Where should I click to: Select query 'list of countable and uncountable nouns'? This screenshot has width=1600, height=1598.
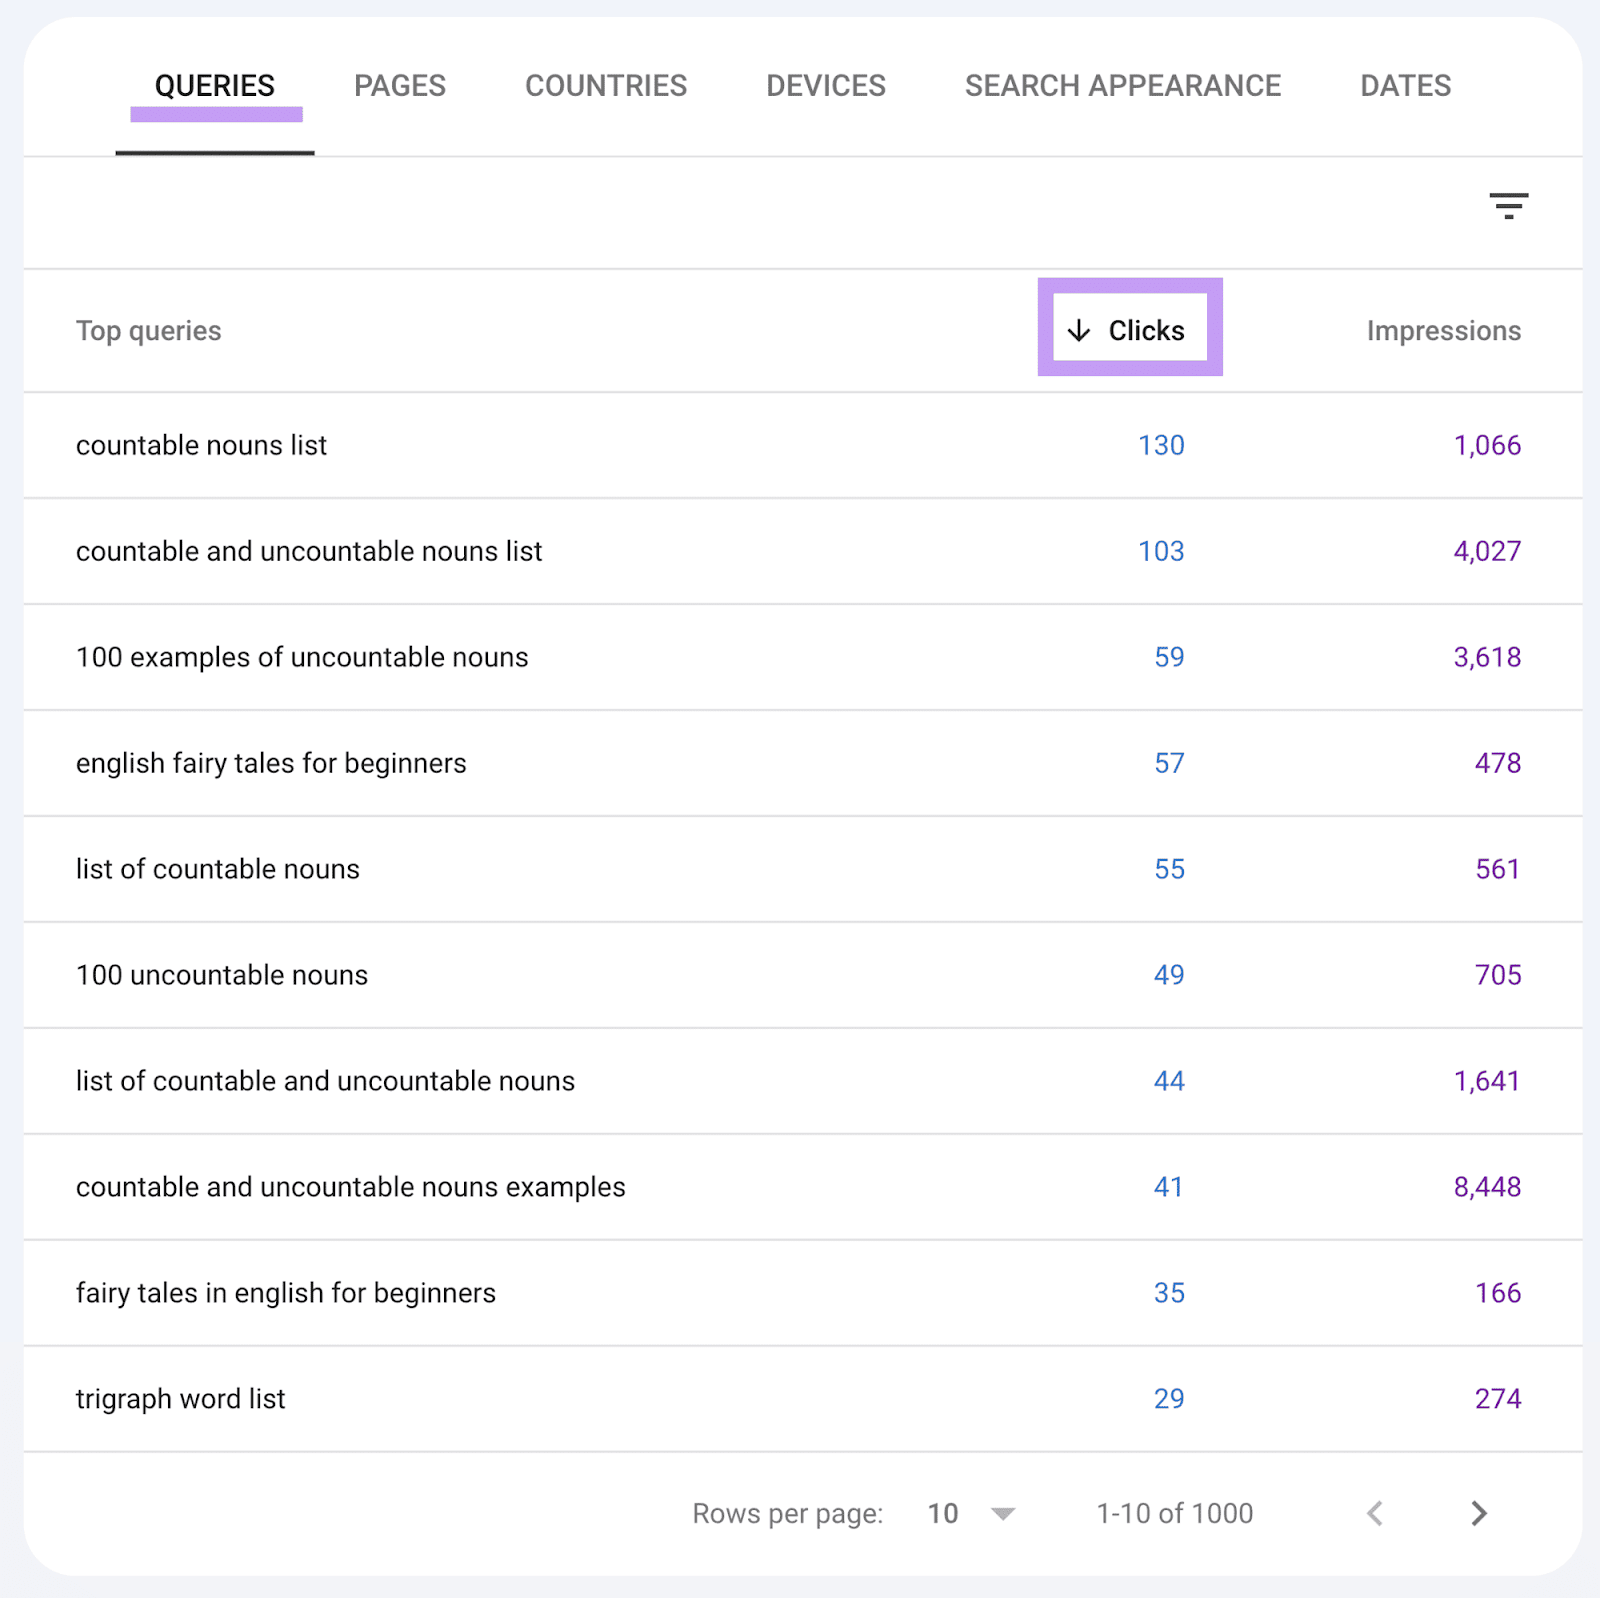coord(326,1081)
